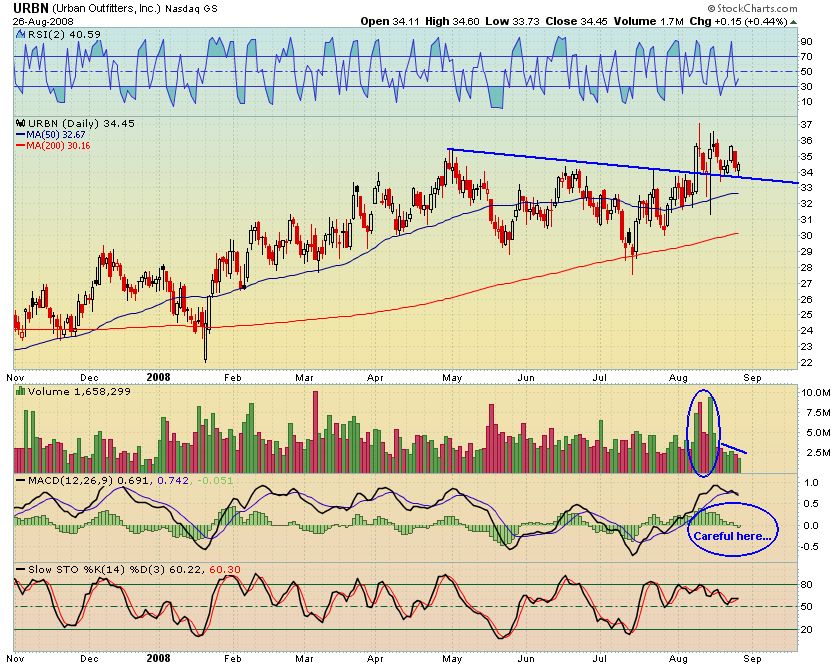This screenshot has width=837, height=665.
Task: Click the candlestick icon beside URBN (Daily)
Action: point(21,123)
